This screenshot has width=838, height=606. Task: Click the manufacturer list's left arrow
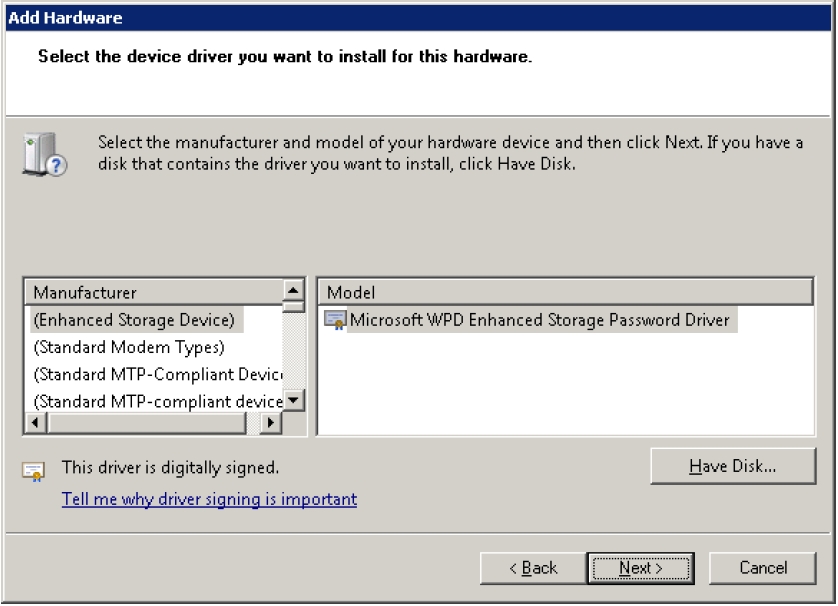36,423
